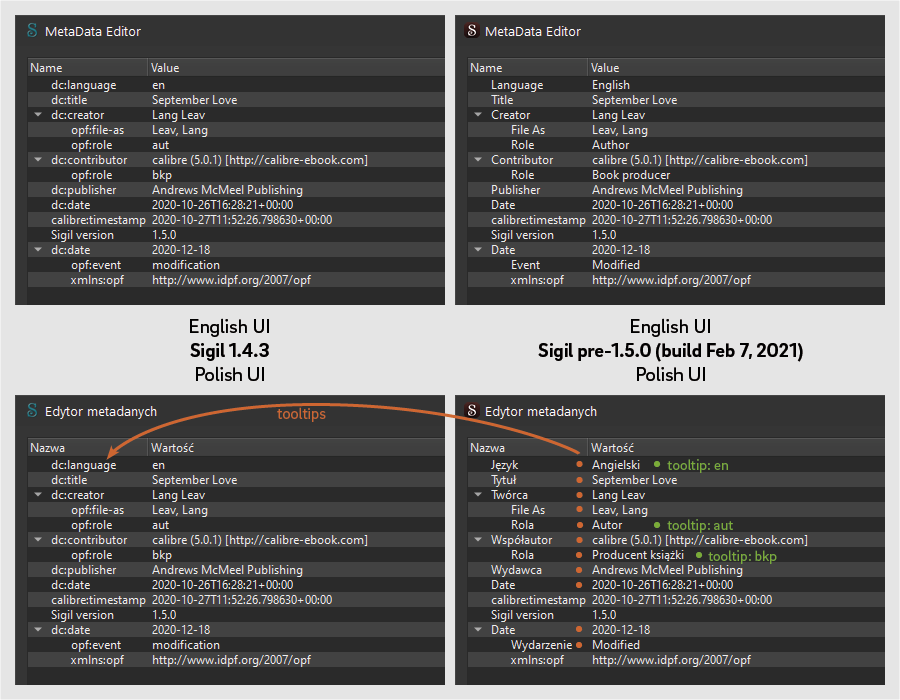Select the Wydawca row
This screenshot has height=700, width=900.
coord(676,570)
